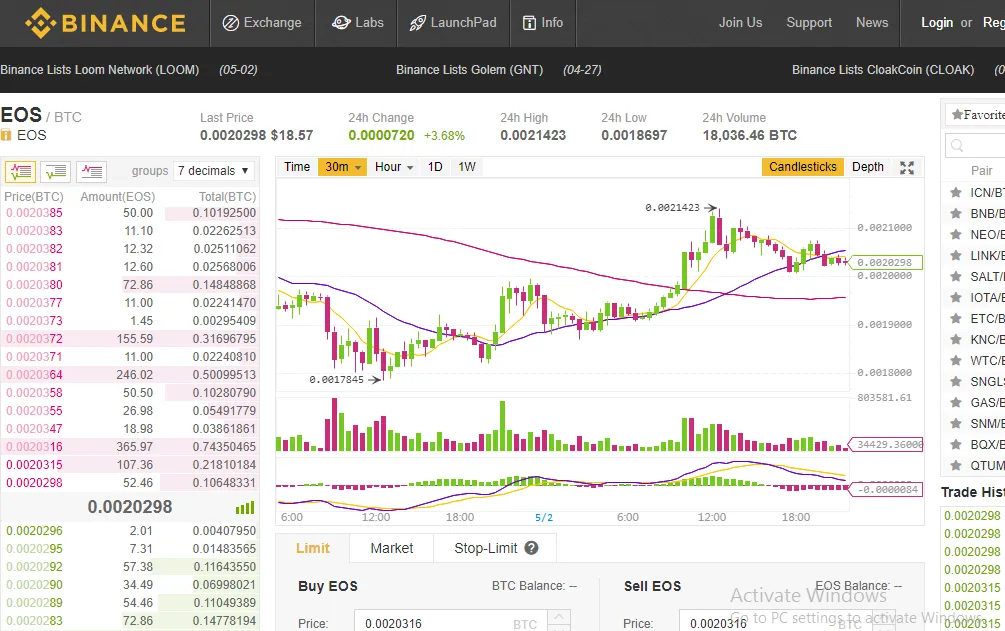Viewport: 1005px width, 631px height.
Task: Select sell order at price 0.0020385
Action: coord(130,213)
